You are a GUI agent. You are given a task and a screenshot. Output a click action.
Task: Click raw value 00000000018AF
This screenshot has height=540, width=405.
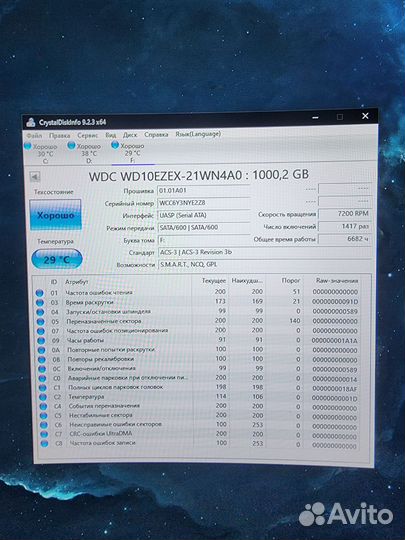[x=335, y=389]
